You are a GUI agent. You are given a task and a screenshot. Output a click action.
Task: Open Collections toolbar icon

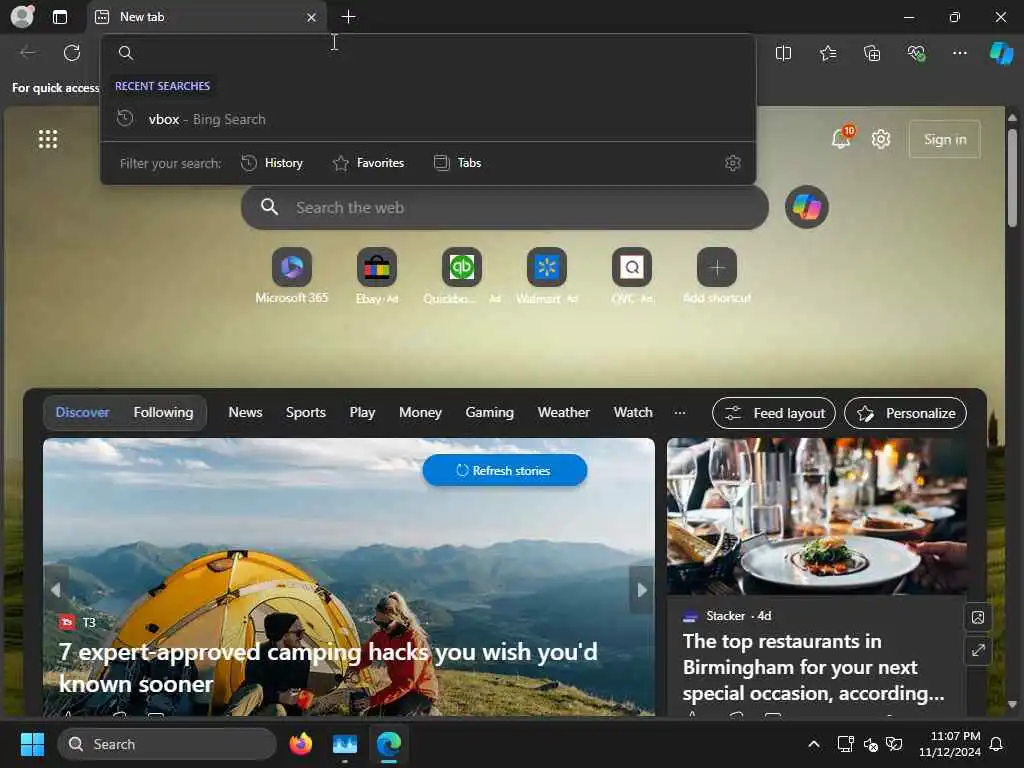[872, 53]
